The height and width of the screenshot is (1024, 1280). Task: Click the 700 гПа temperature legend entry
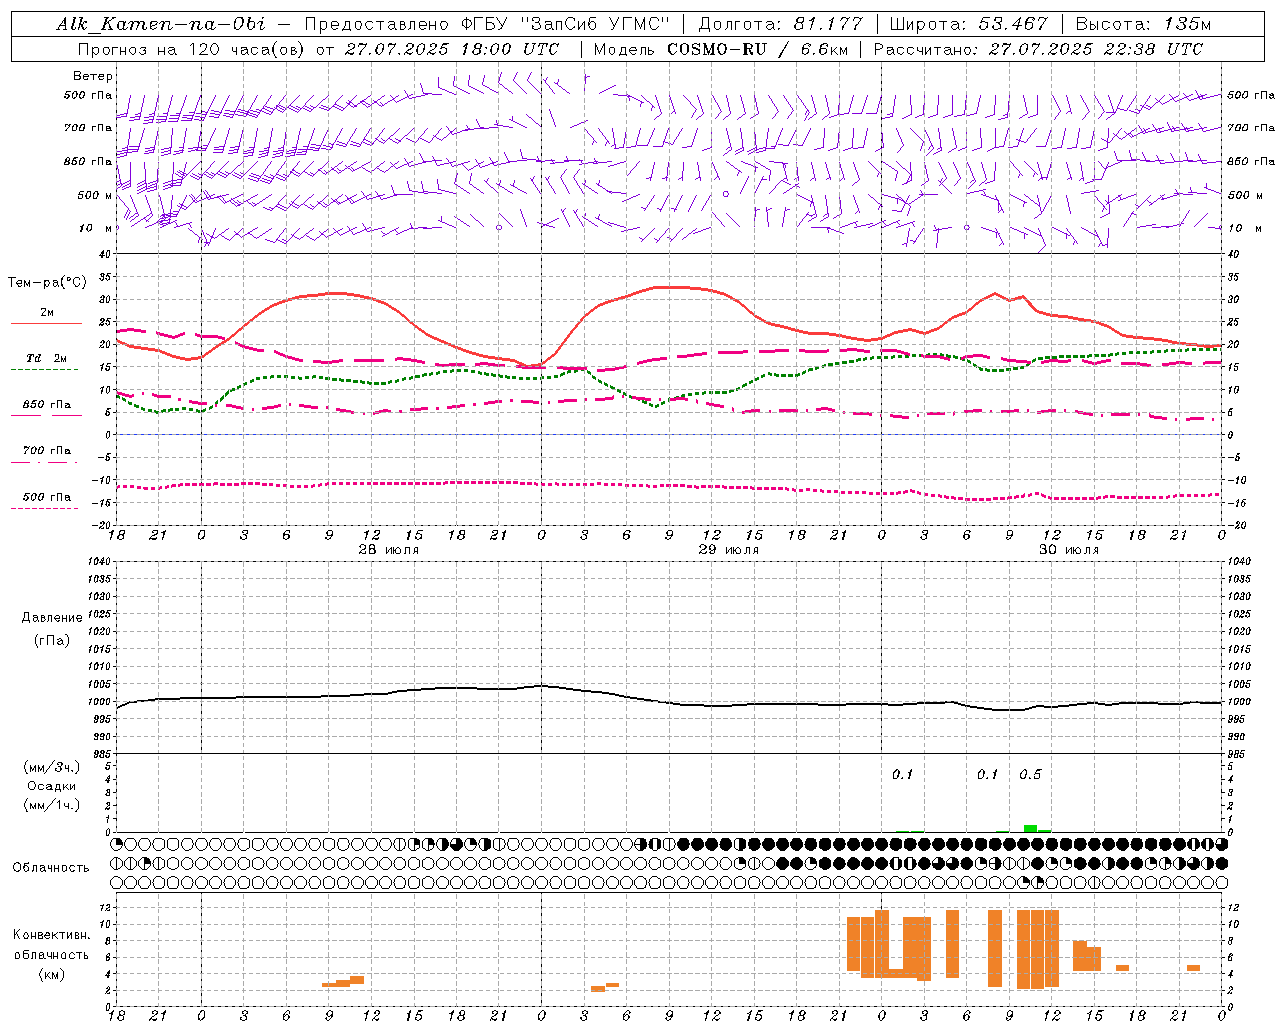click(x=47, y=451)
